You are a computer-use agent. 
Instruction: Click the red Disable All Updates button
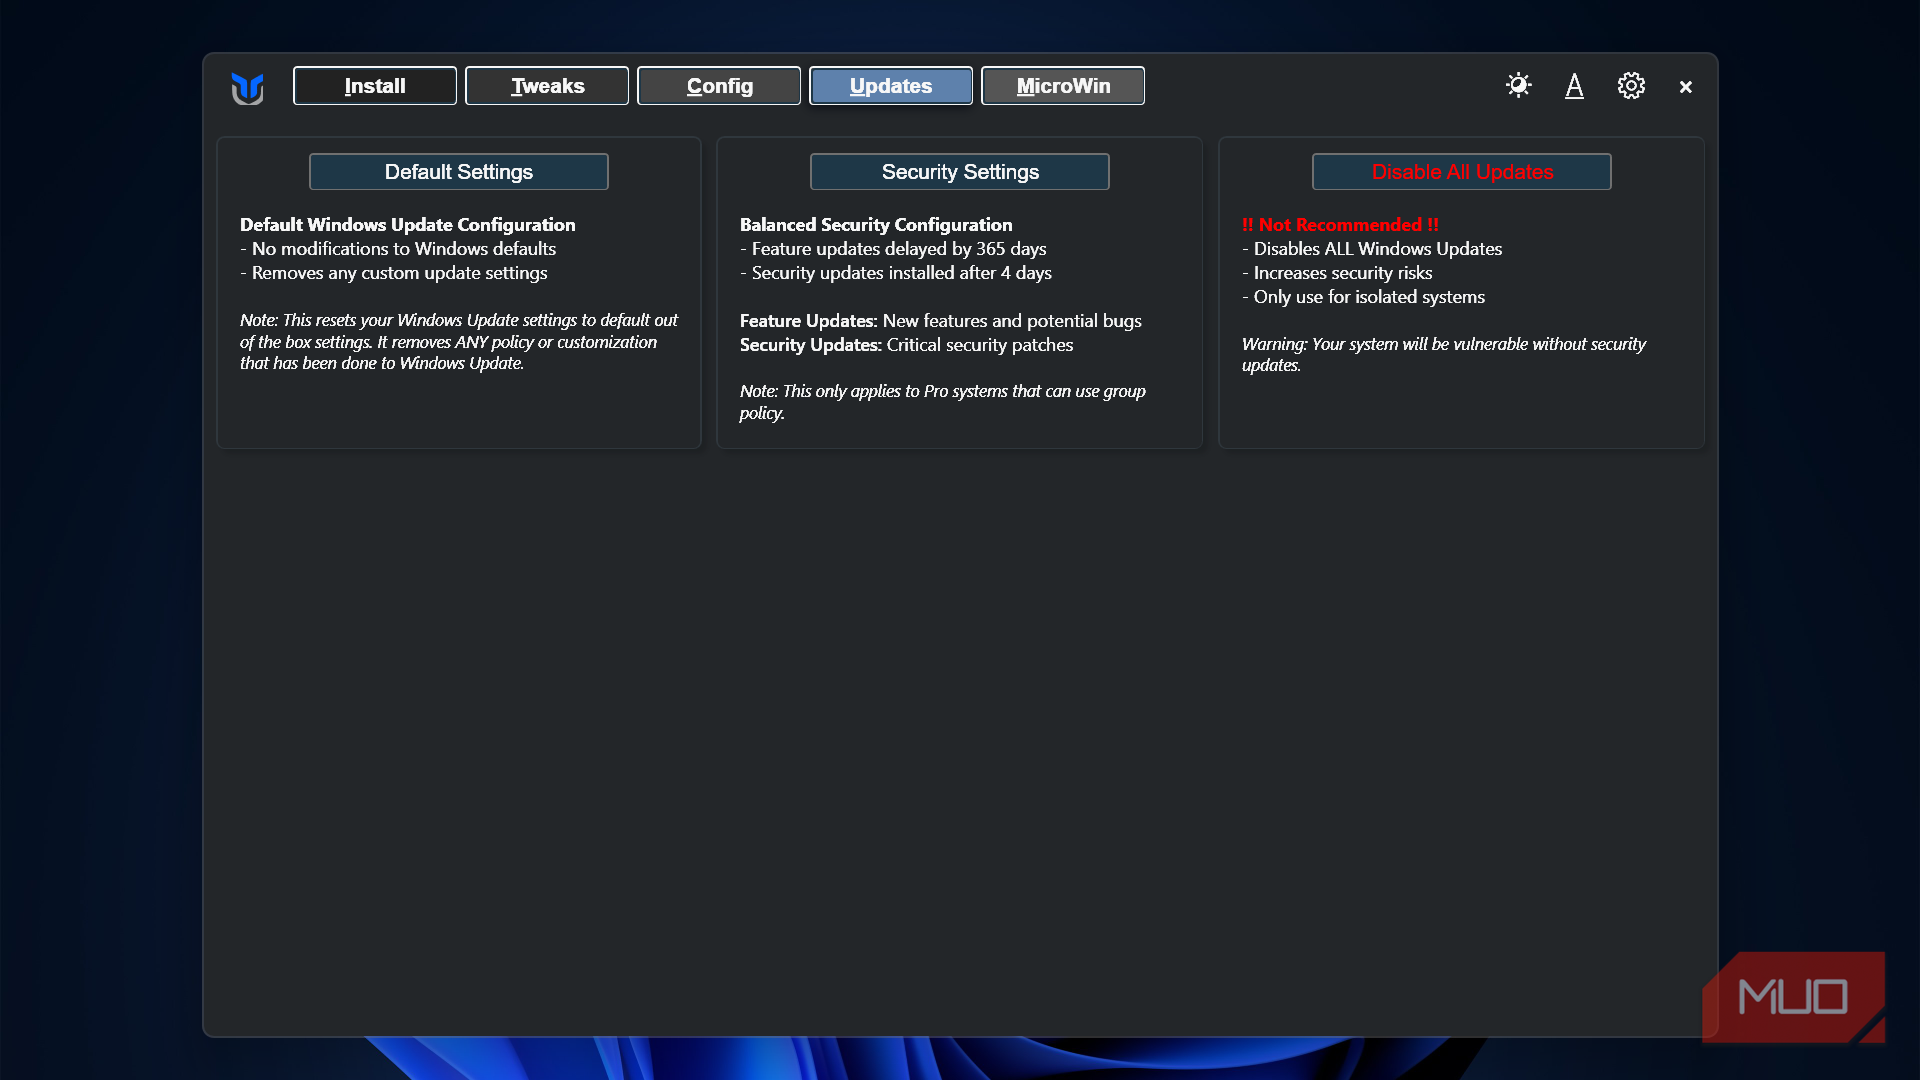pos(1462,172)
